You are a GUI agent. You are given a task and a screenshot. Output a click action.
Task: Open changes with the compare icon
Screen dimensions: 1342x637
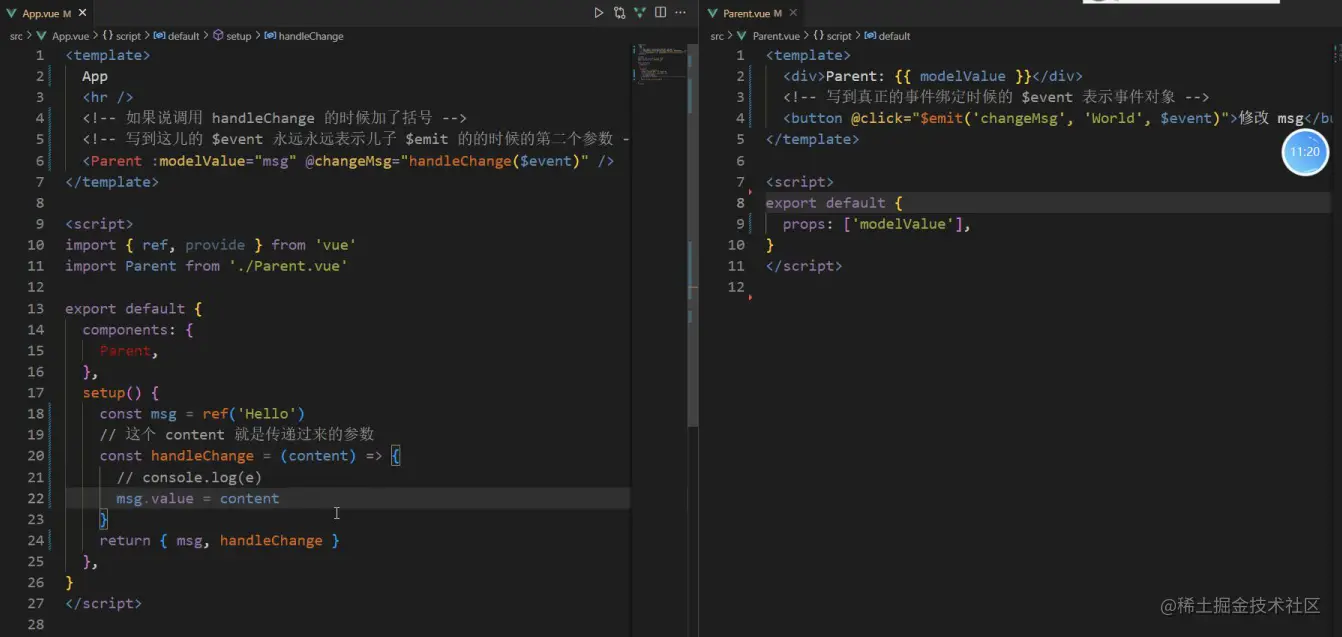click(x=620, y=13)
